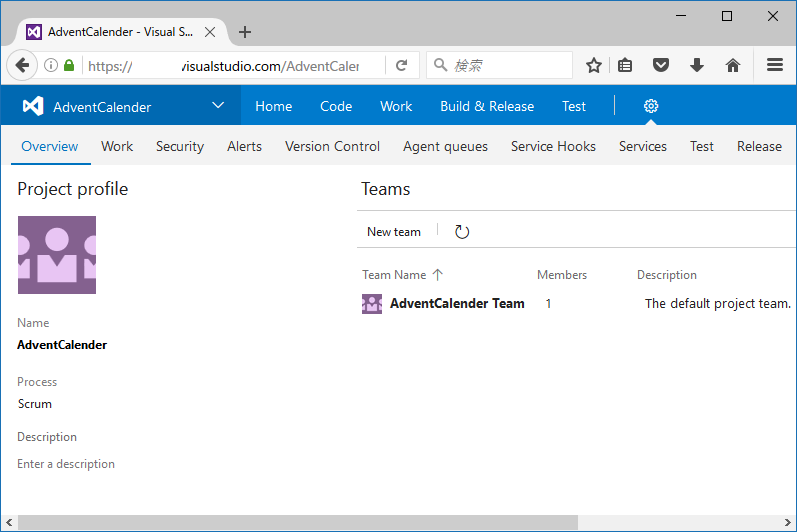Save page to Pocket icon
The width and height of the screenshot is (797, 532).
coord(660,65)
